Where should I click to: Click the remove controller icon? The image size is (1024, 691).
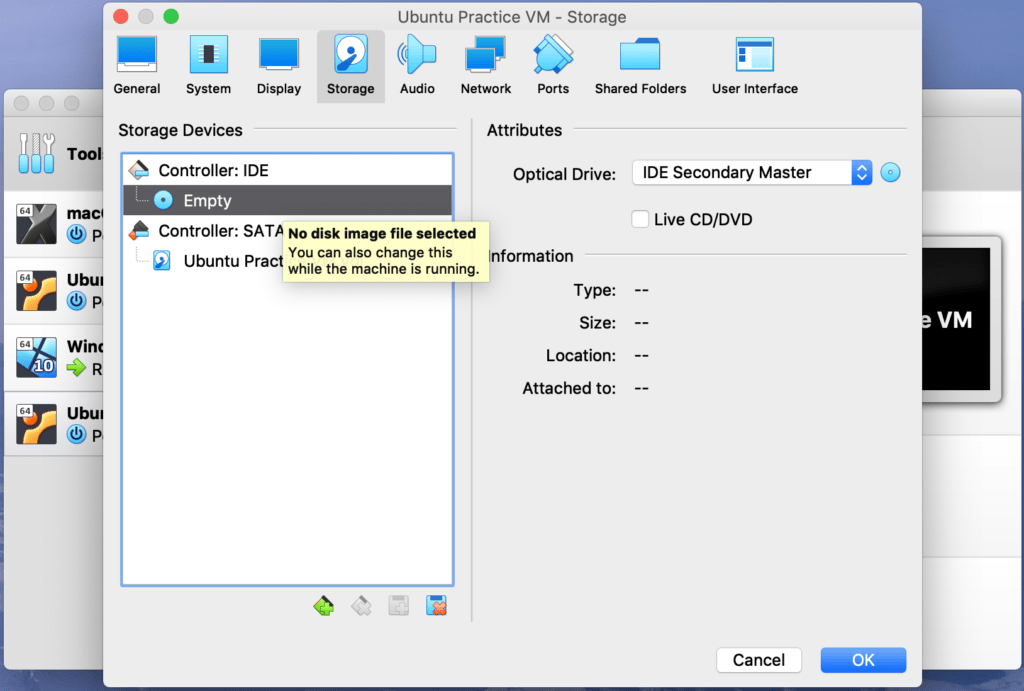pyautogui.click(x=361, y=606)
